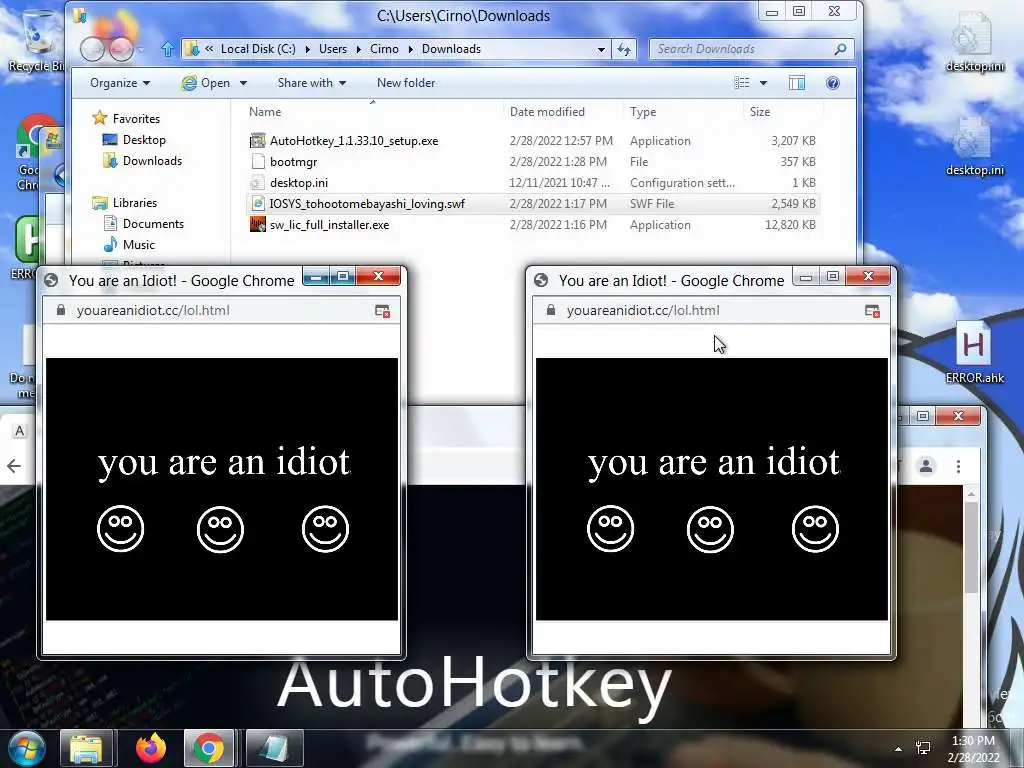
Task: Toggle the preview pane icon
Action: (797, 83)
